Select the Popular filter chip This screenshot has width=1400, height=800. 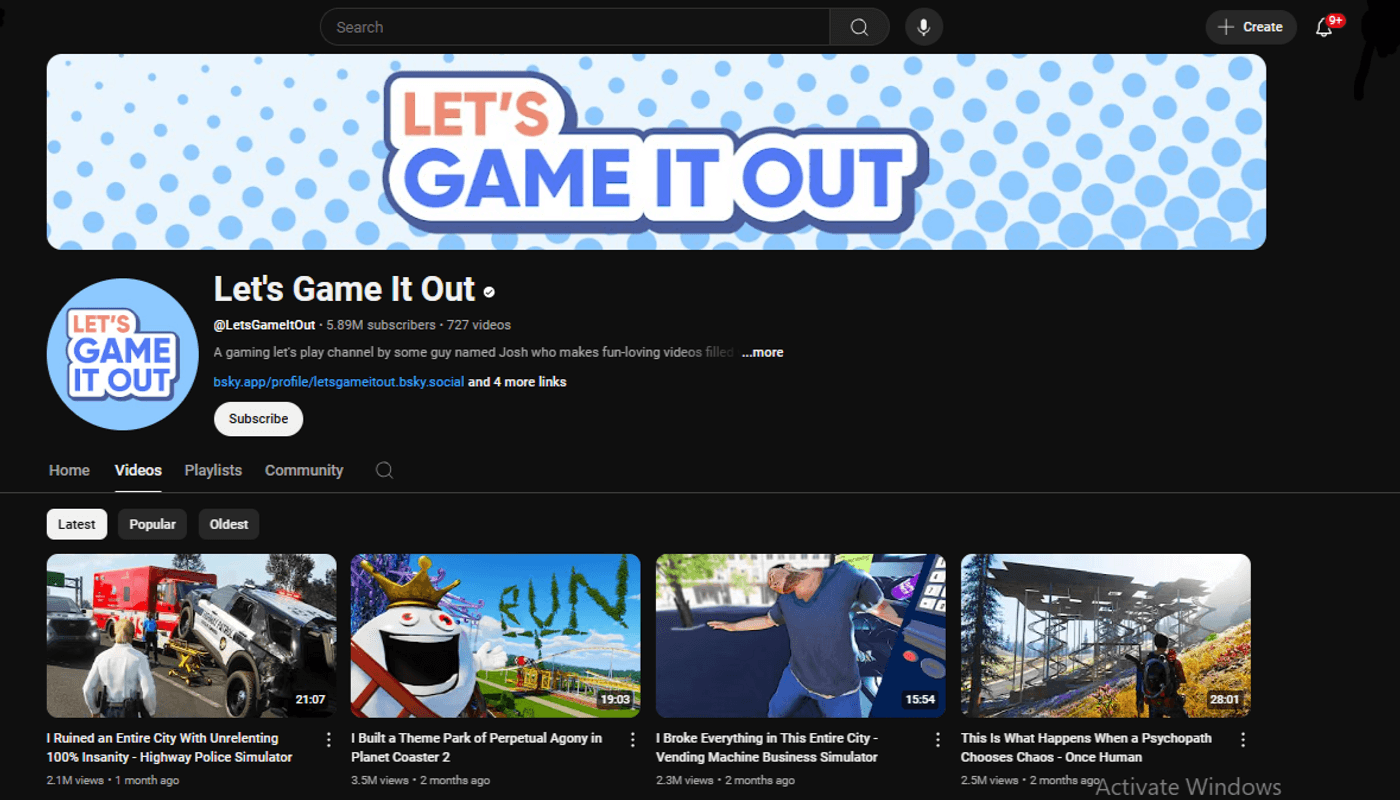[152, 523]
